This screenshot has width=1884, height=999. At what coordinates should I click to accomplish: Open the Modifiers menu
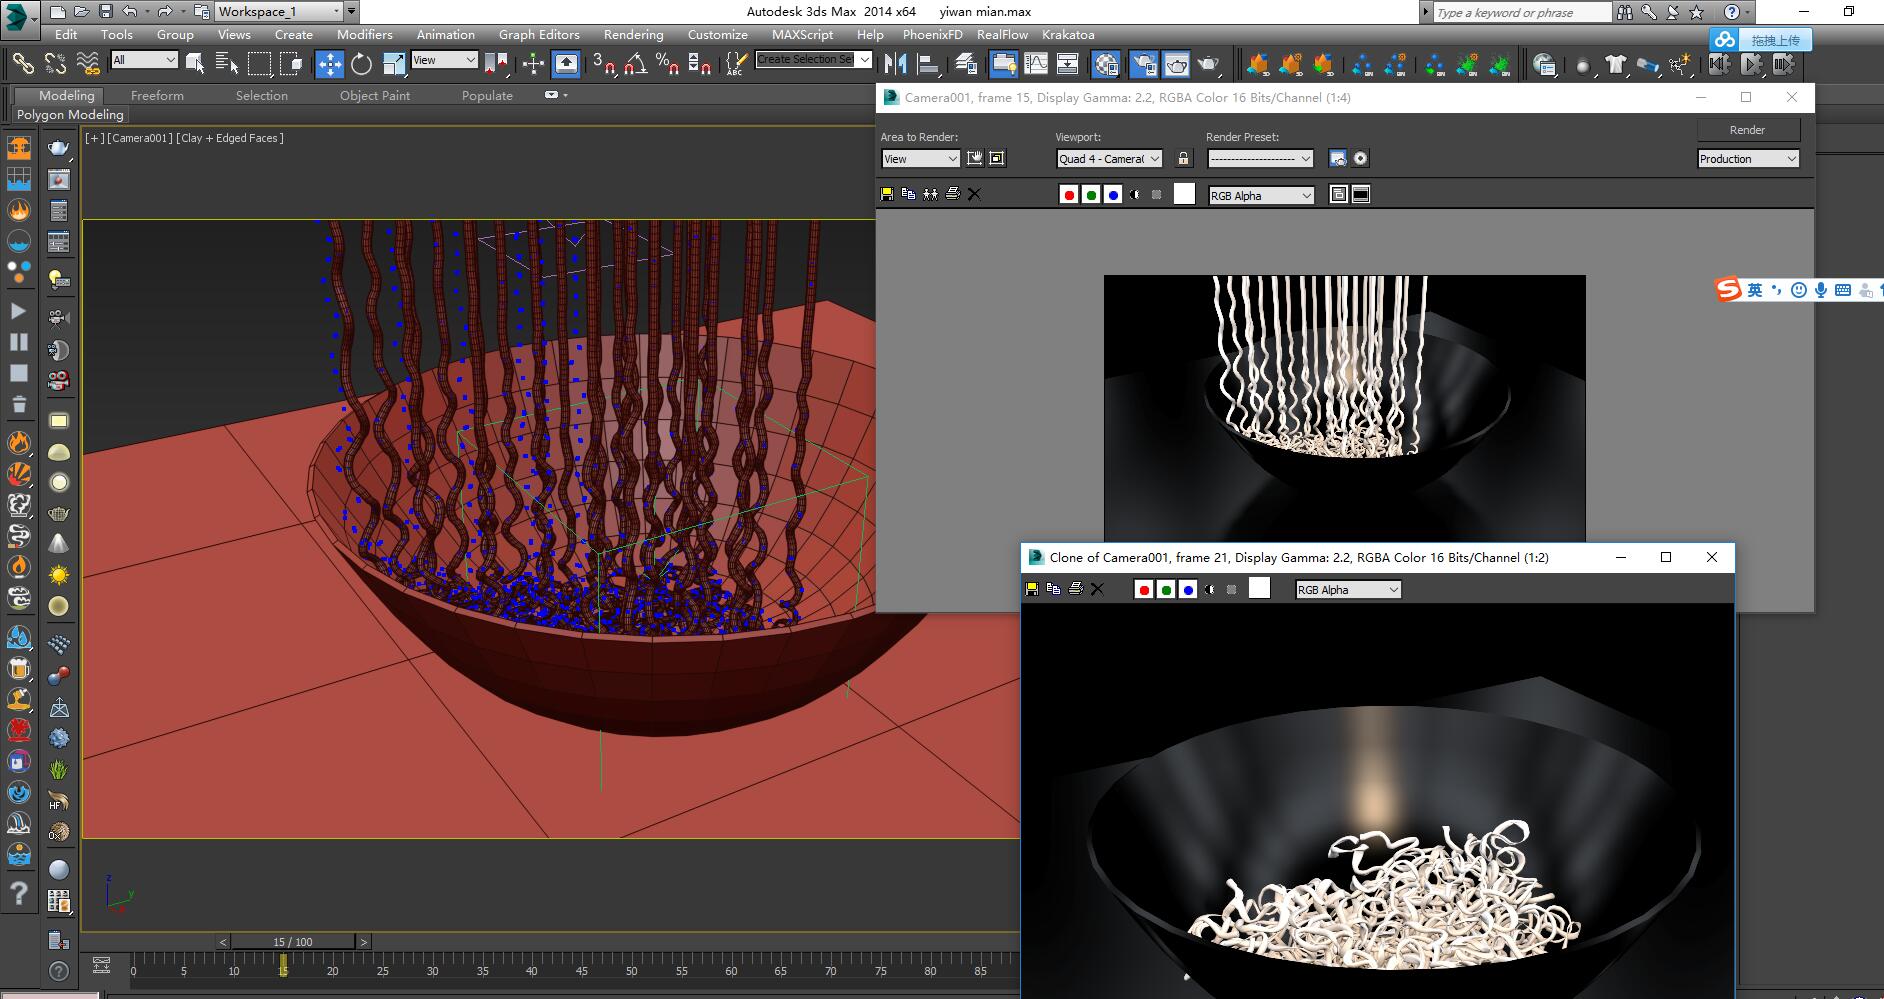click(364, 34)
